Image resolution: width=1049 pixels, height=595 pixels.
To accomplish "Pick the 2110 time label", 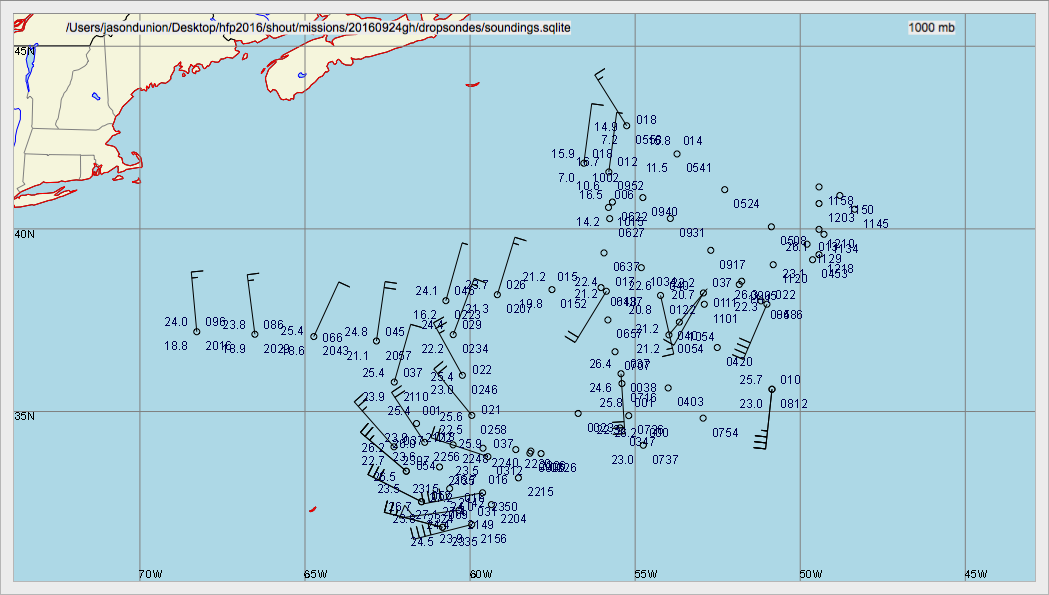I will (x=415, y=397).
